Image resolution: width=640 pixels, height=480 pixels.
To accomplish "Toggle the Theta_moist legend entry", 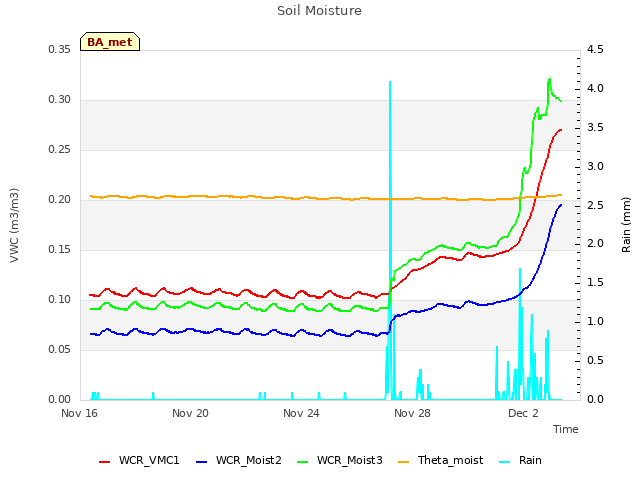I will click(440, 460).
